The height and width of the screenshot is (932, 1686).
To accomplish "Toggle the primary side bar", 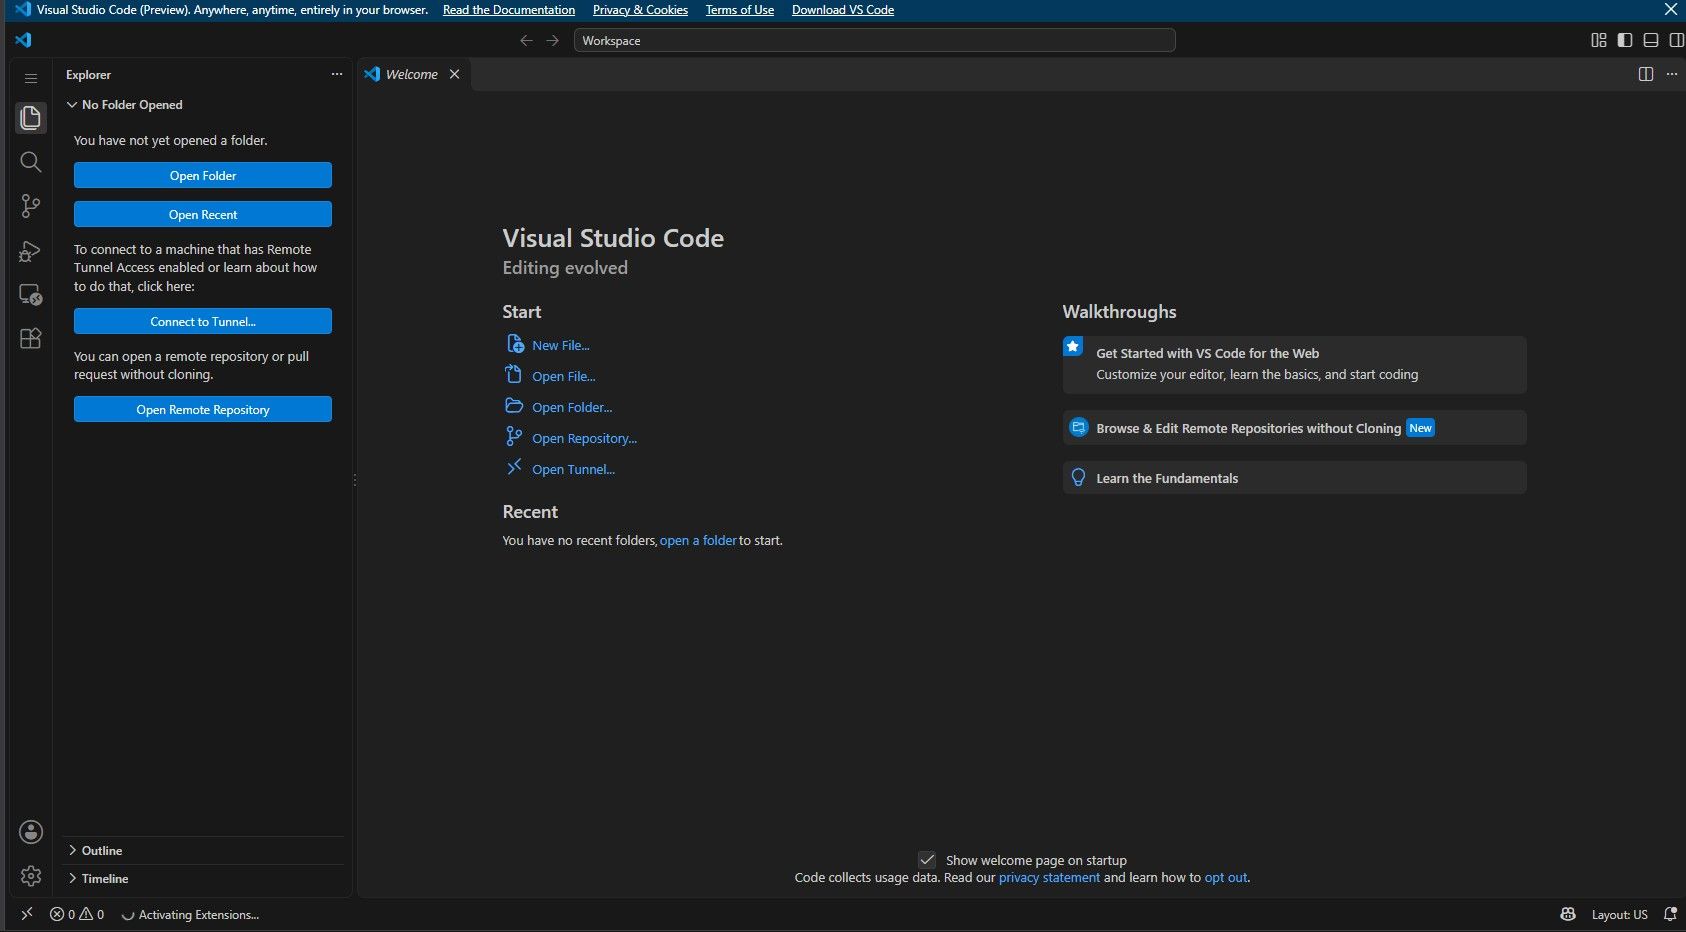I will pos(1625,40).
